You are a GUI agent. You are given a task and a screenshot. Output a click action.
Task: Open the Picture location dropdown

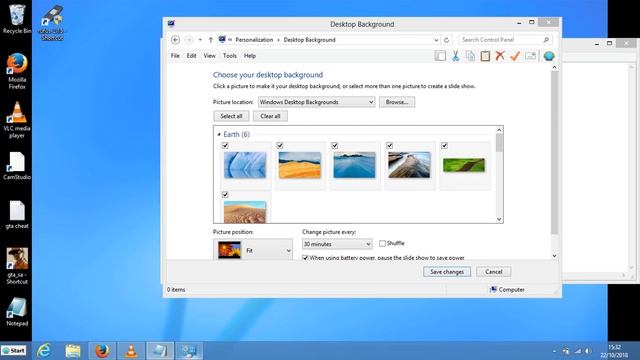point(316,102)
